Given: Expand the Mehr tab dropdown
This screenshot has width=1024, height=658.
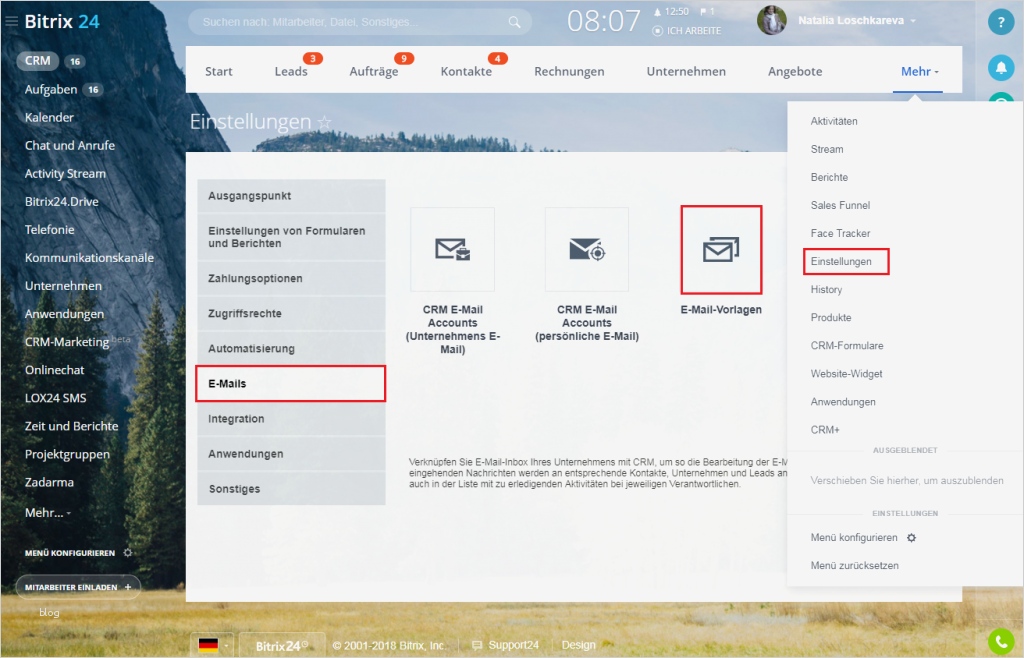Looking at the screenshot, I should [x=920, y=71].
